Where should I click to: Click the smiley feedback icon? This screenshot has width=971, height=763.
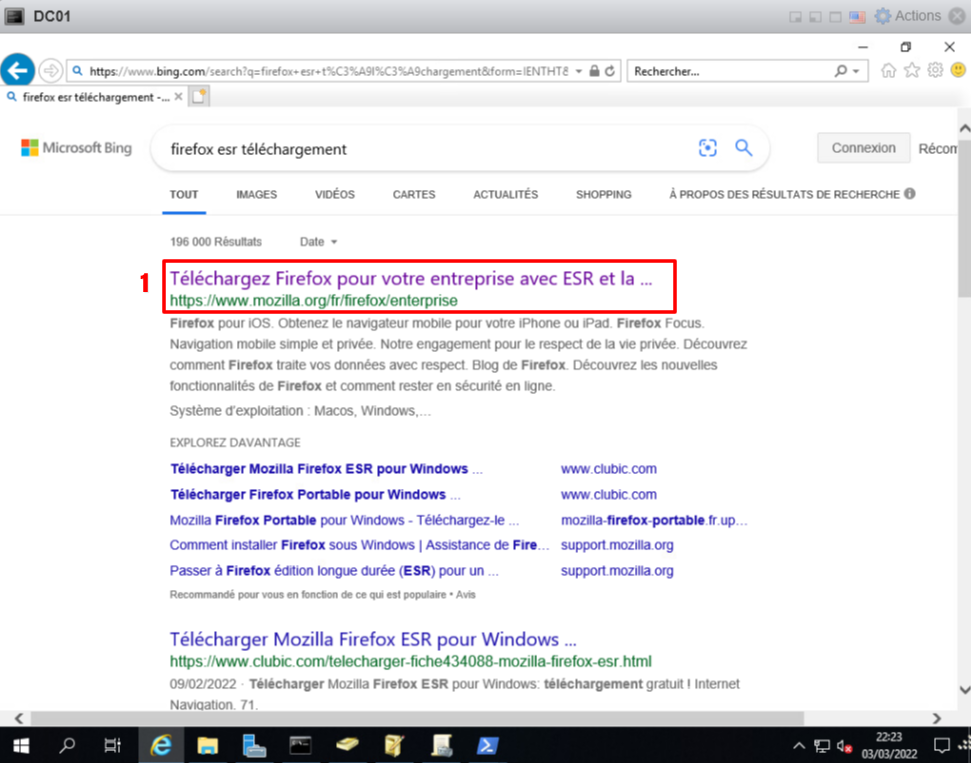(x=958, y=71)
